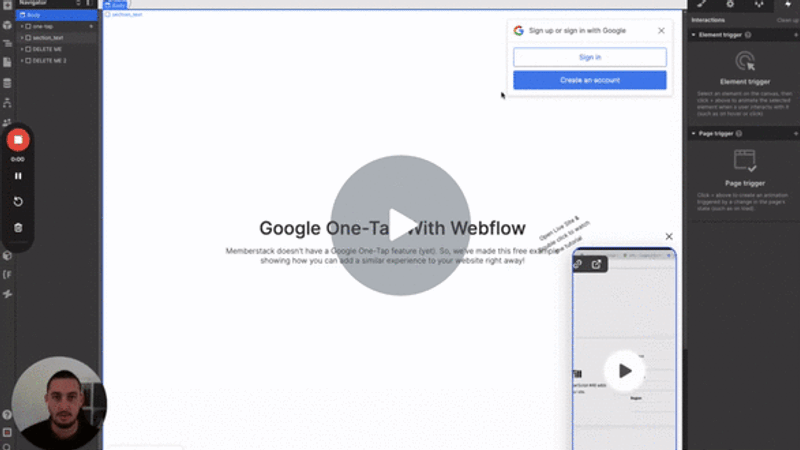This screenshot has height=450, width=800.
Task: Collapse the Page trigger section
Action: coord(693,133)
